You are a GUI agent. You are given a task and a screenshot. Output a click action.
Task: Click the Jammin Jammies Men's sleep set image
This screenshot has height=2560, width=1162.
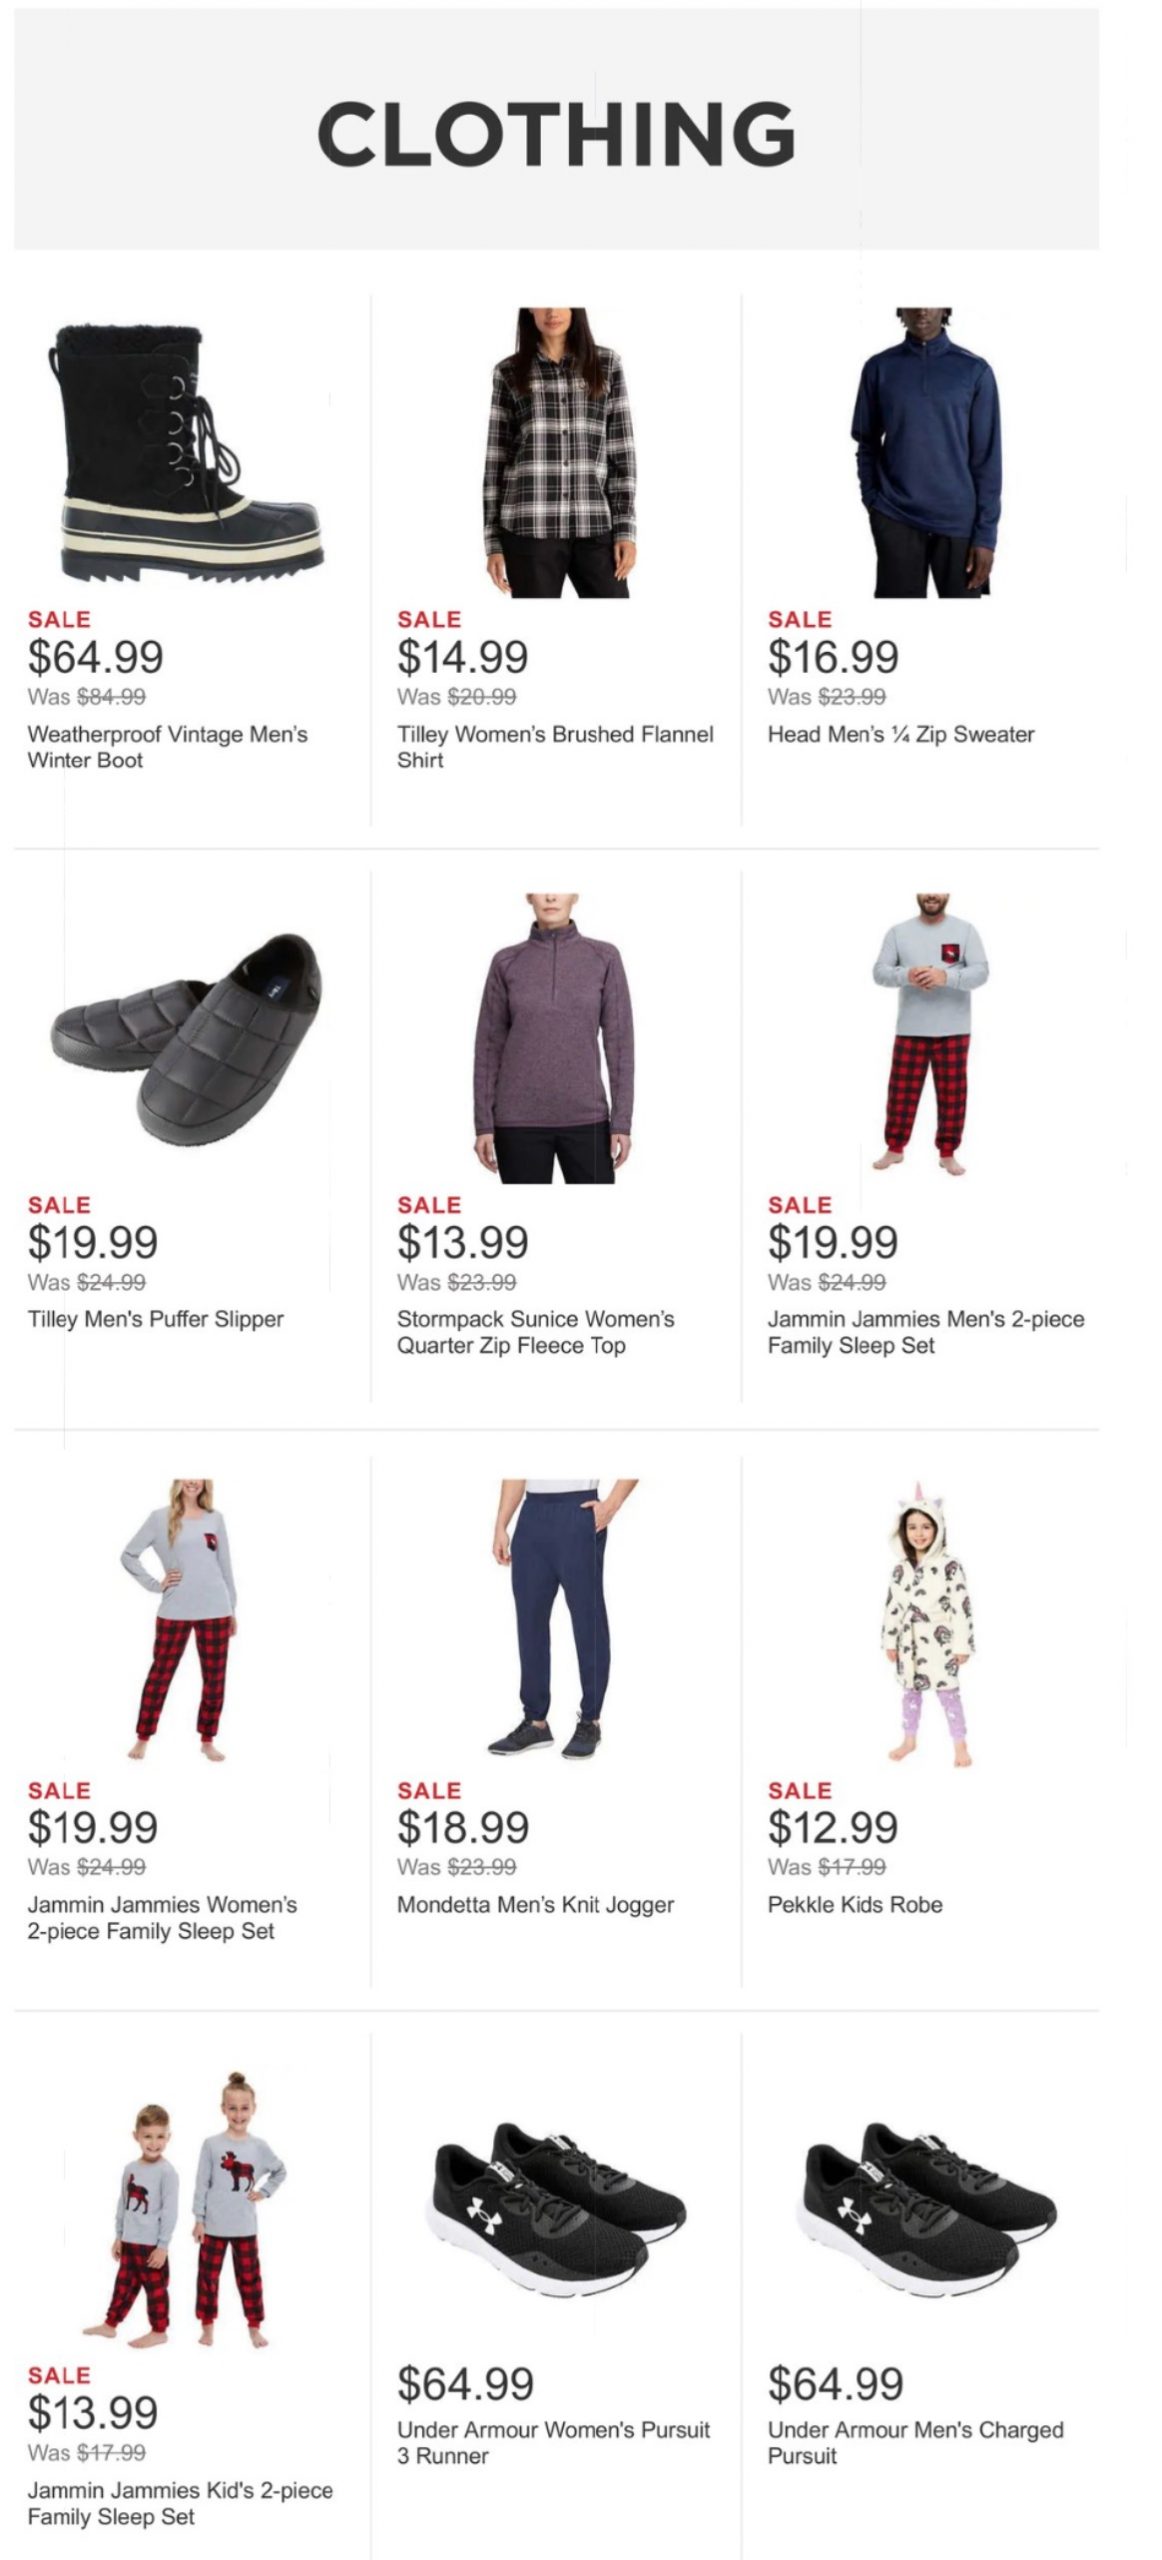pos(927,1033)
